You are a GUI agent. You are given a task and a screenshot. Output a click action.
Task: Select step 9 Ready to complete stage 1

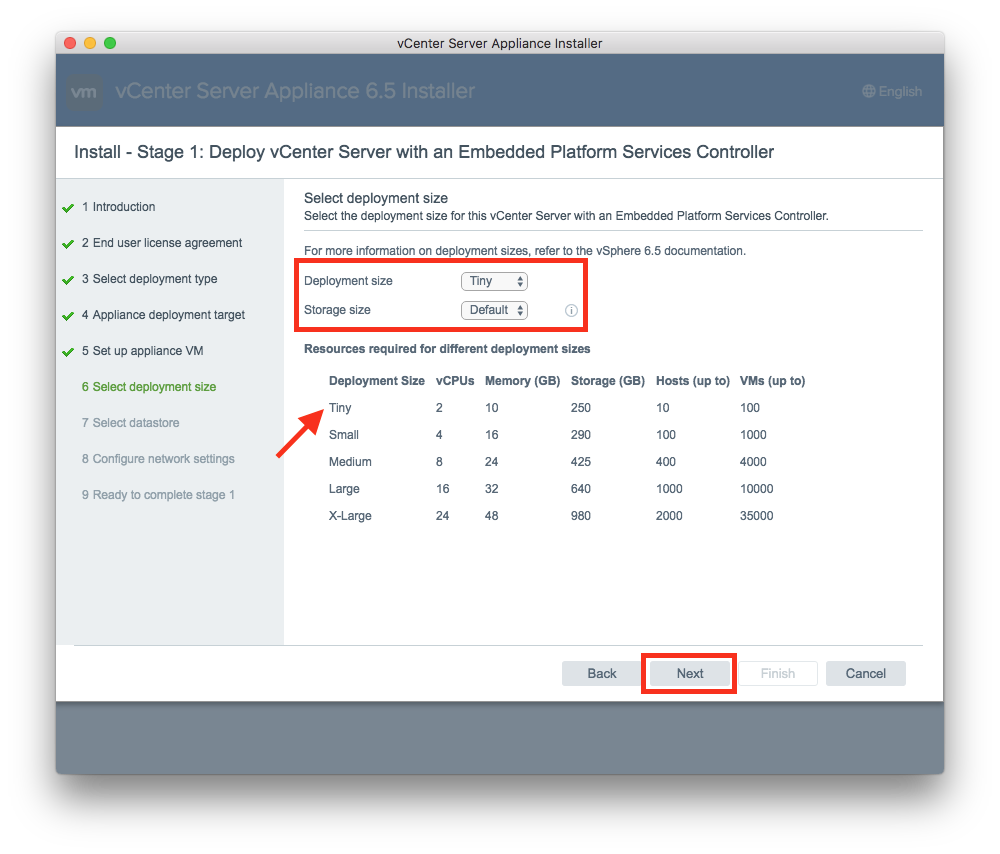coord(158,495)
